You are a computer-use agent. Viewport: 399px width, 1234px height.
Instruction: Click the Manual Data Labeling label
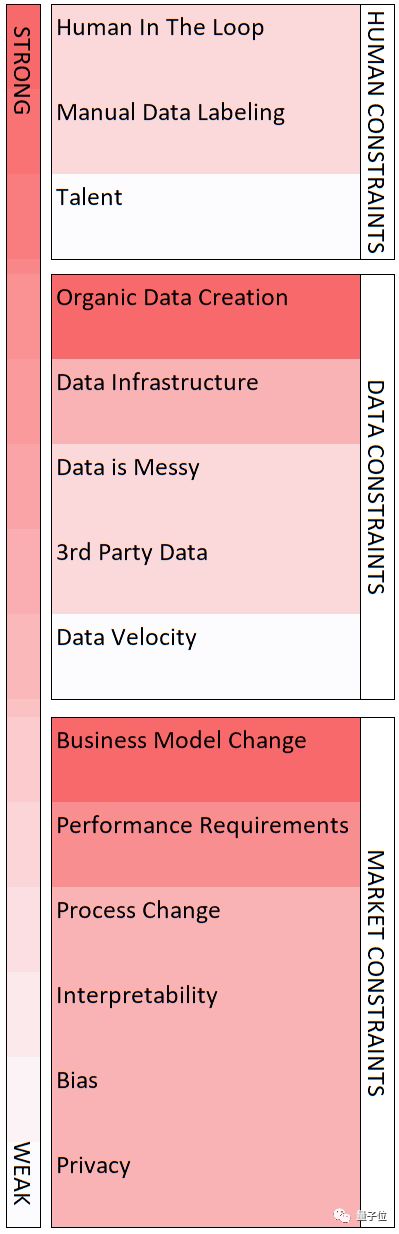pyautogui.click(x=171, y=113)
